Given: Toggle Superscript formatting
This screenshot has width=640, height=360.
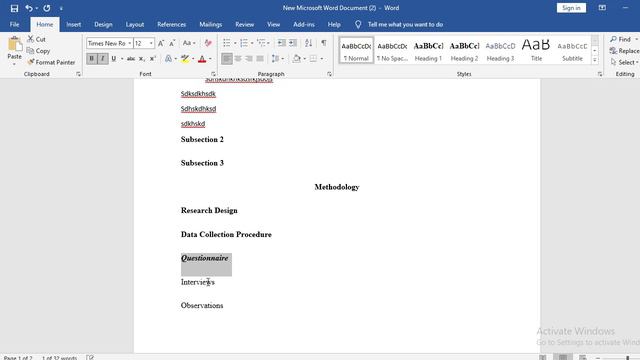Looking at the screenshot, I should pos(153,59).
